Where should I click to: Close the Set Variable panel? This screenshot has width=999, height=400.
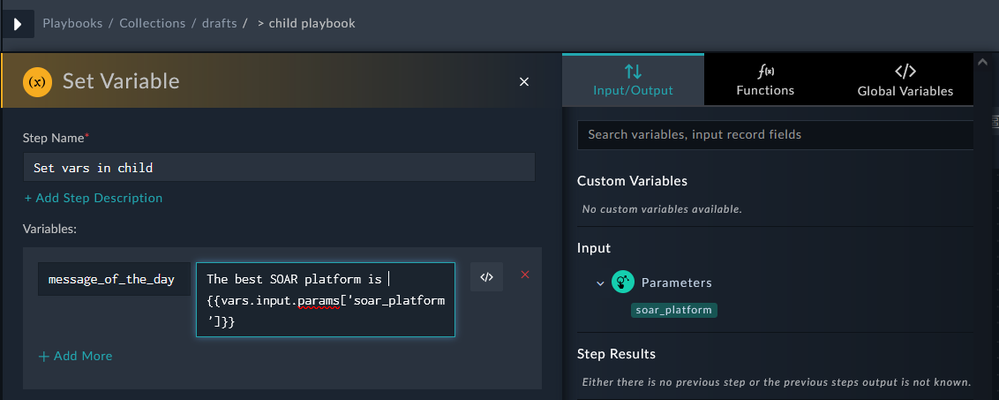tap(524, 81)
